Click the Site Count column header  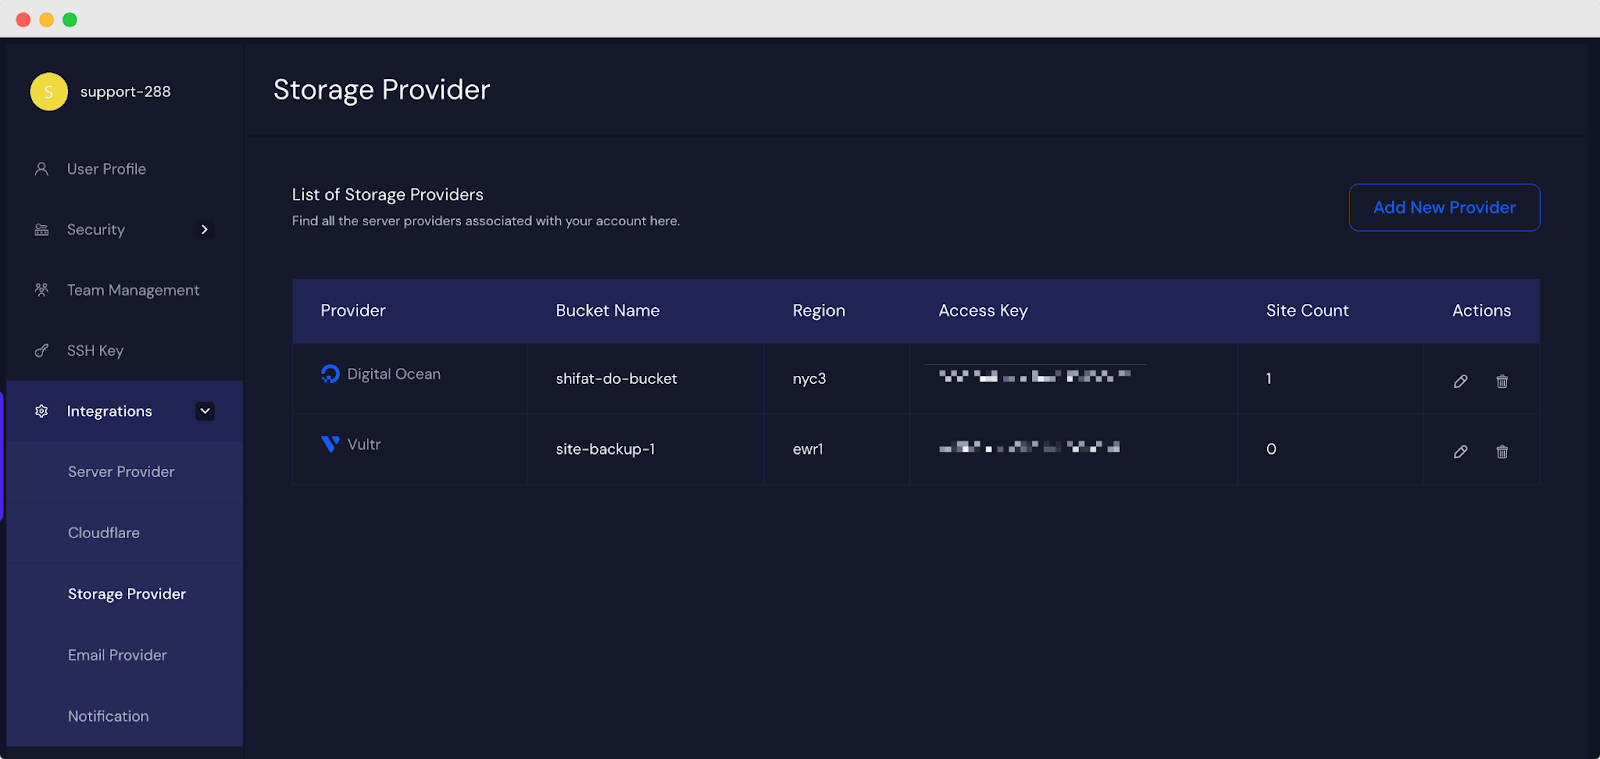point(1307,311)
